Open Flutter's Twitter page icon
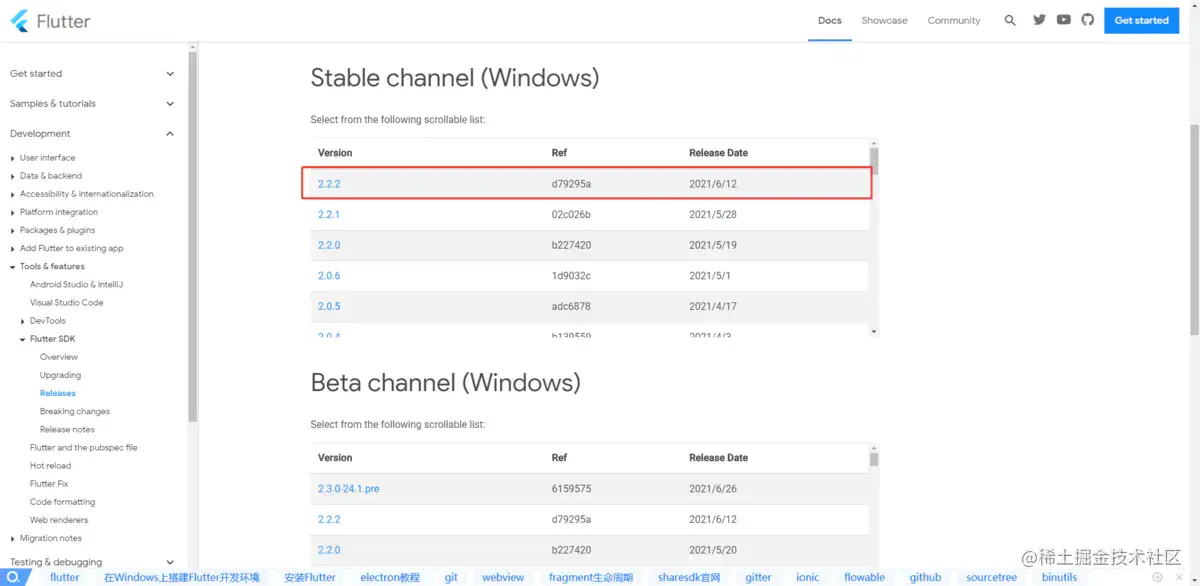 1039,20
